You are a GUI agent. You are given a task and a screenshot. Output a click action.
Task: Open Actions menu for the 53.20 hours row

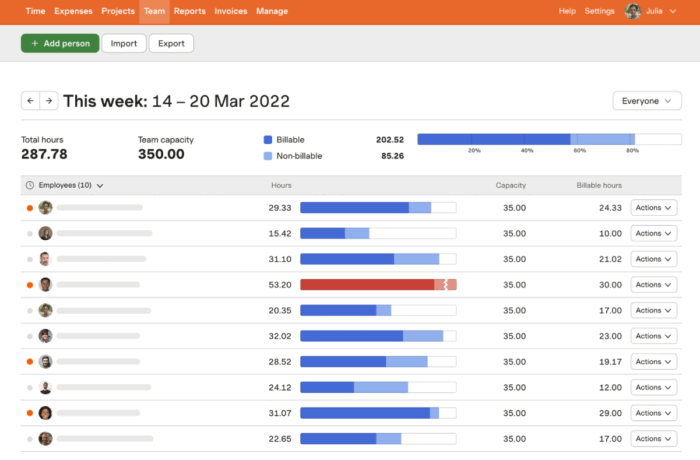click(x=653, y=285)
